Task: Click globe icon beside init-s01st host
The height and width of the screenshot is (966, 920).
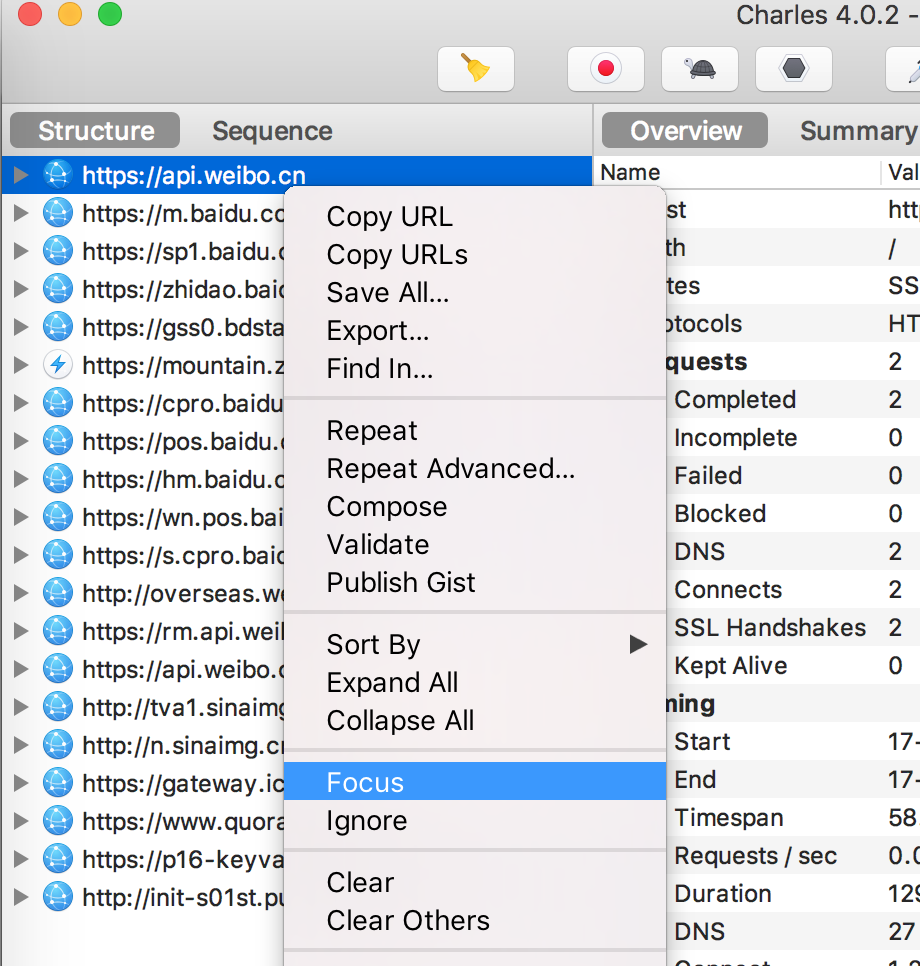Action: coord(58,896)
